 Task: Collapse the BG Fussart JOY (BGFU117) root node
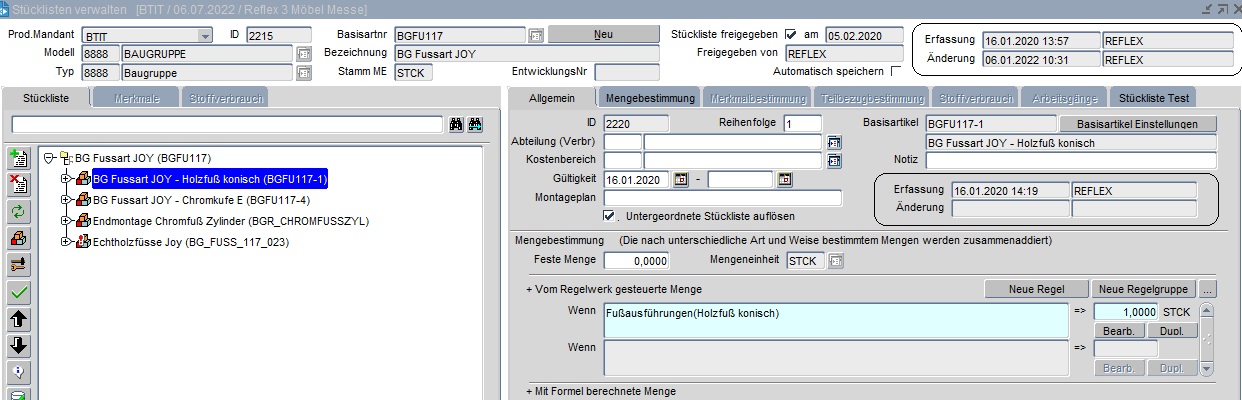(x=49, y=157)
